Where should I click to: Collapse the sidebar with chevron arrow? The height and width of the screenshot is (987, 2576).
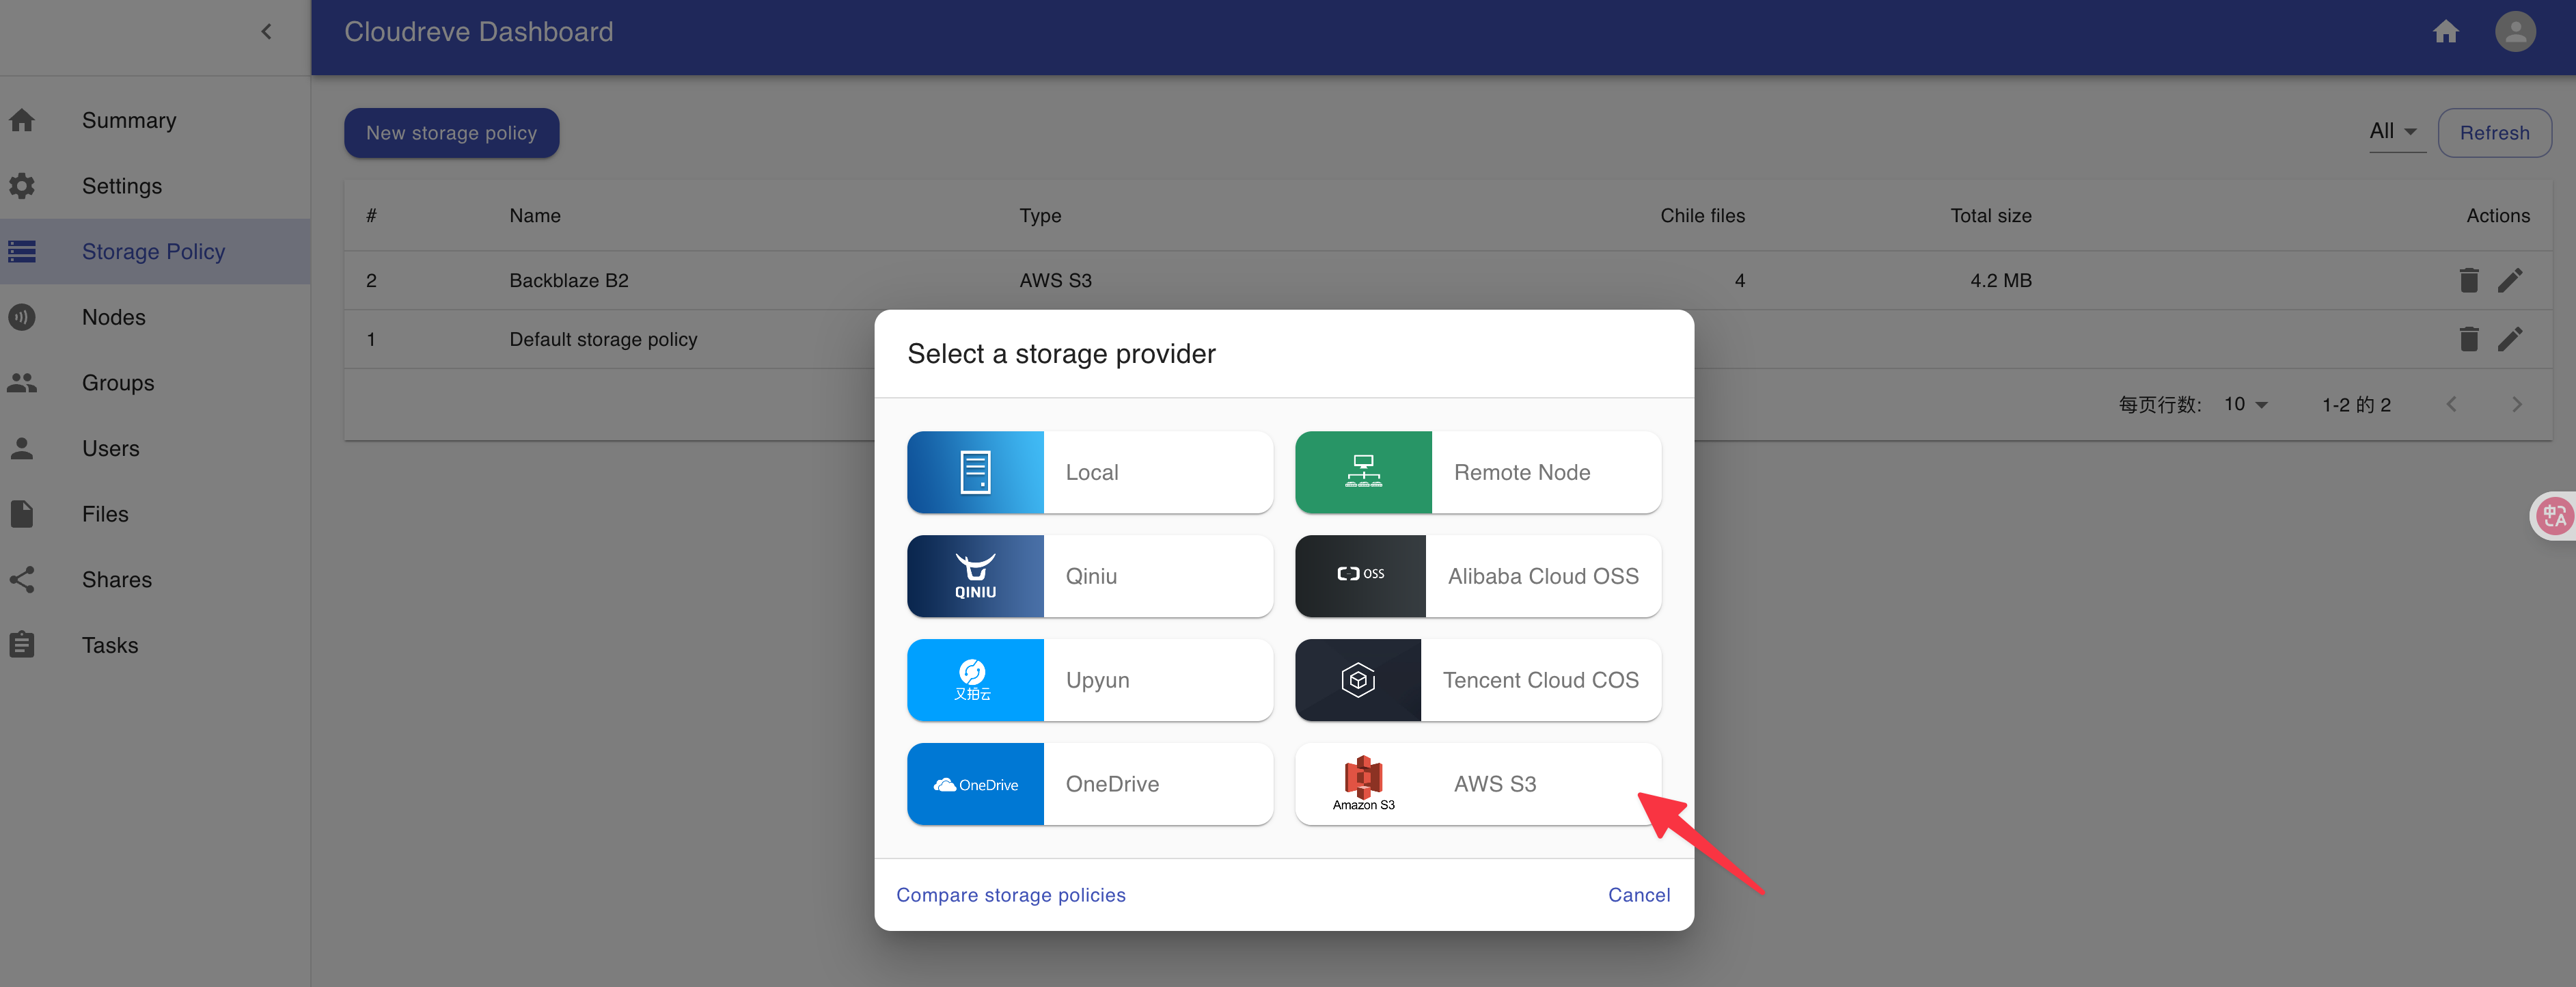[266, 32]
